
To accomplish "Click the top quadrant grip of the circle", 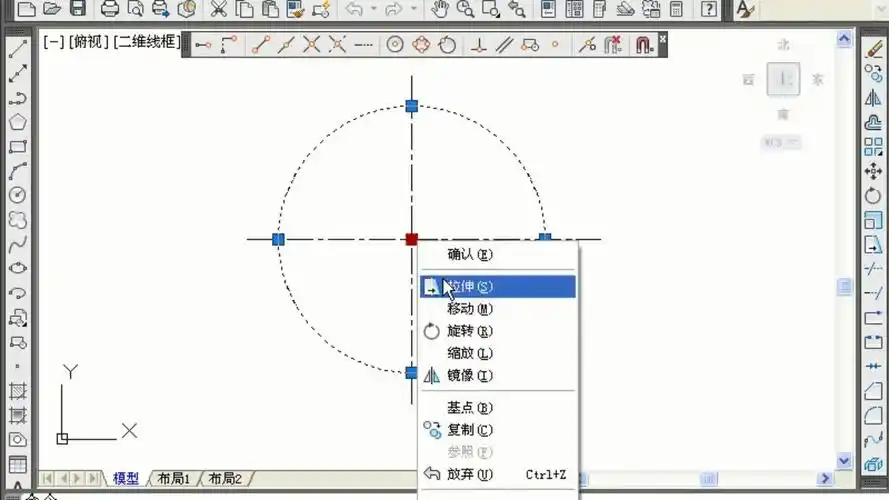I will (412, 106).
